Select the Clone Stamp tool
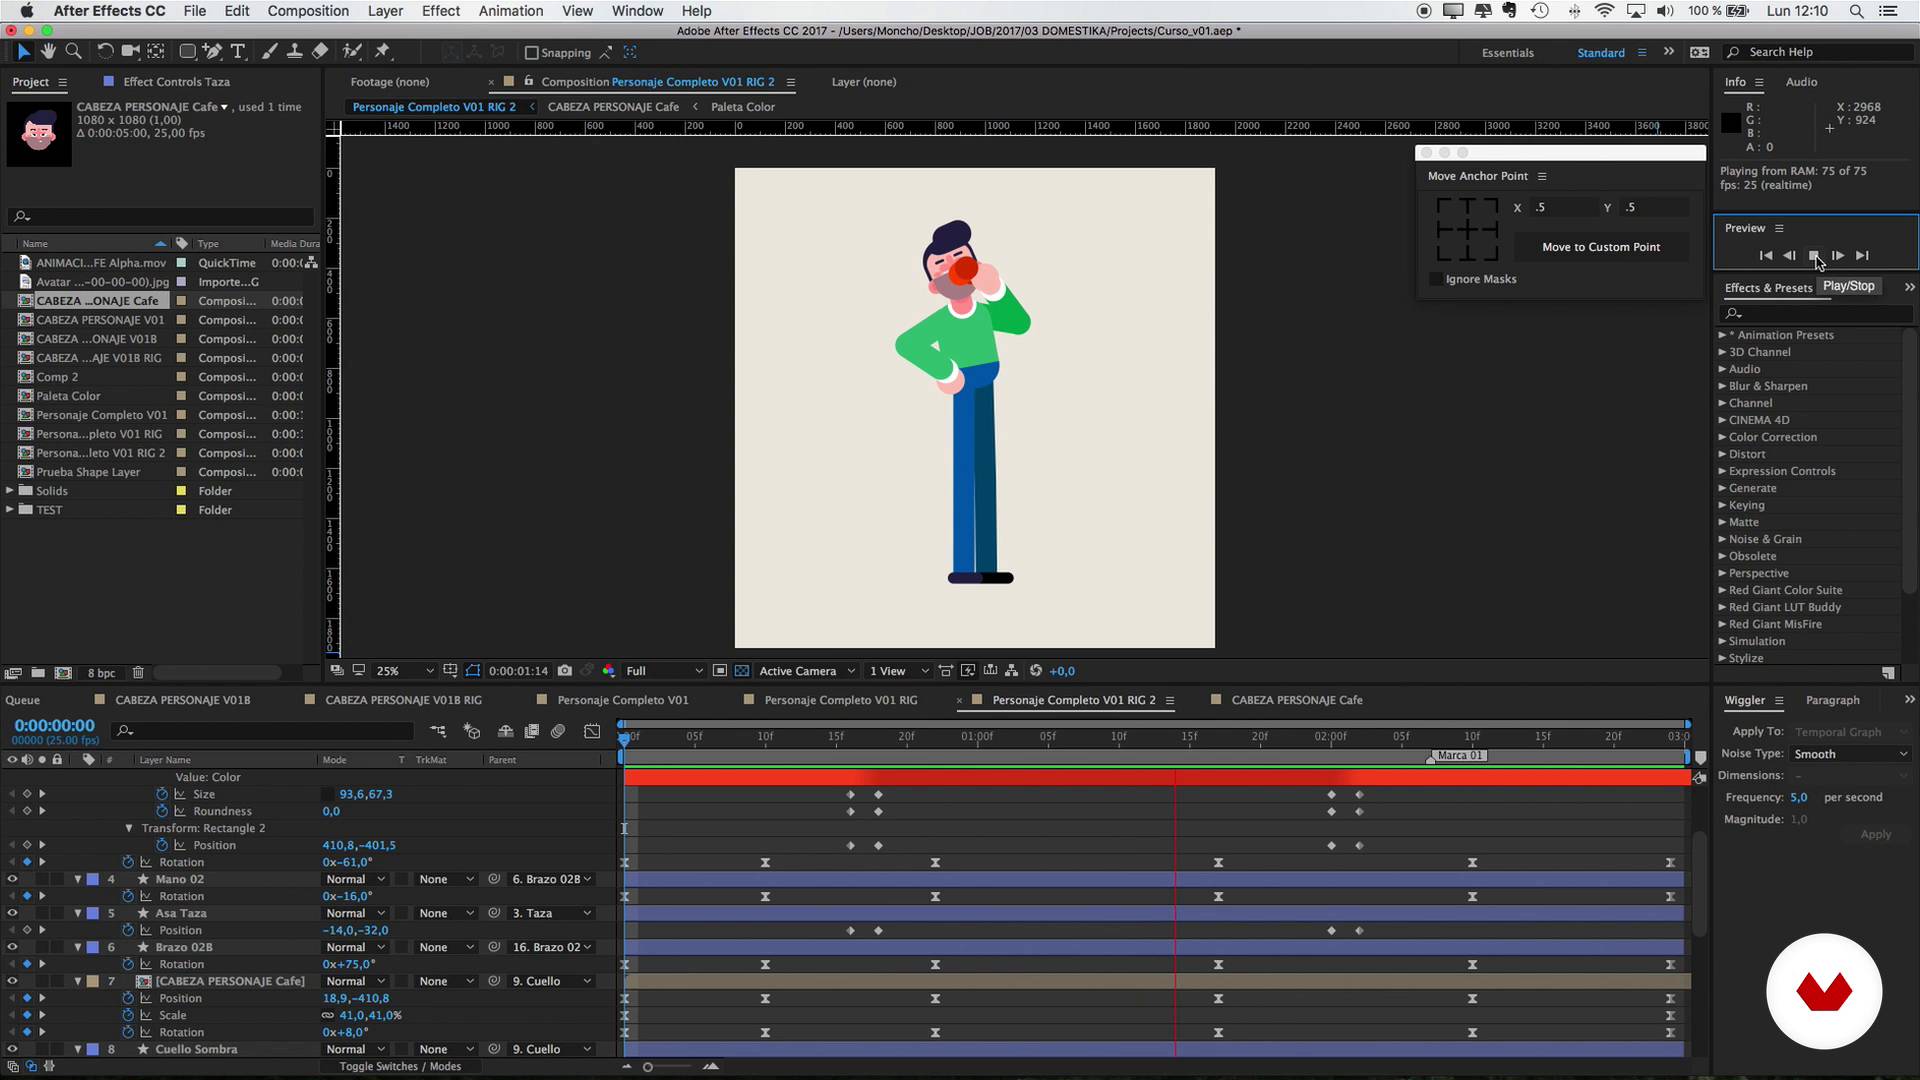Image resolution: width=1920 pixels, height=1080 pixels. [x=294, y=51]
